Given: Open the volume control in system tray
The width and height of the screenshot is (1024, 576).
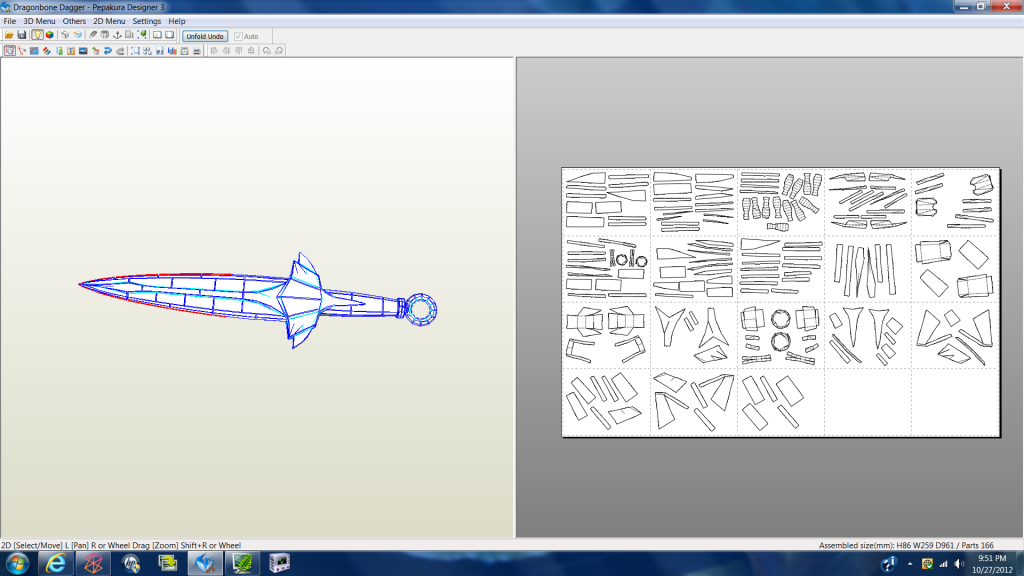Looking at the screenshot, I should pyautogui.click(x=959, y=564).
